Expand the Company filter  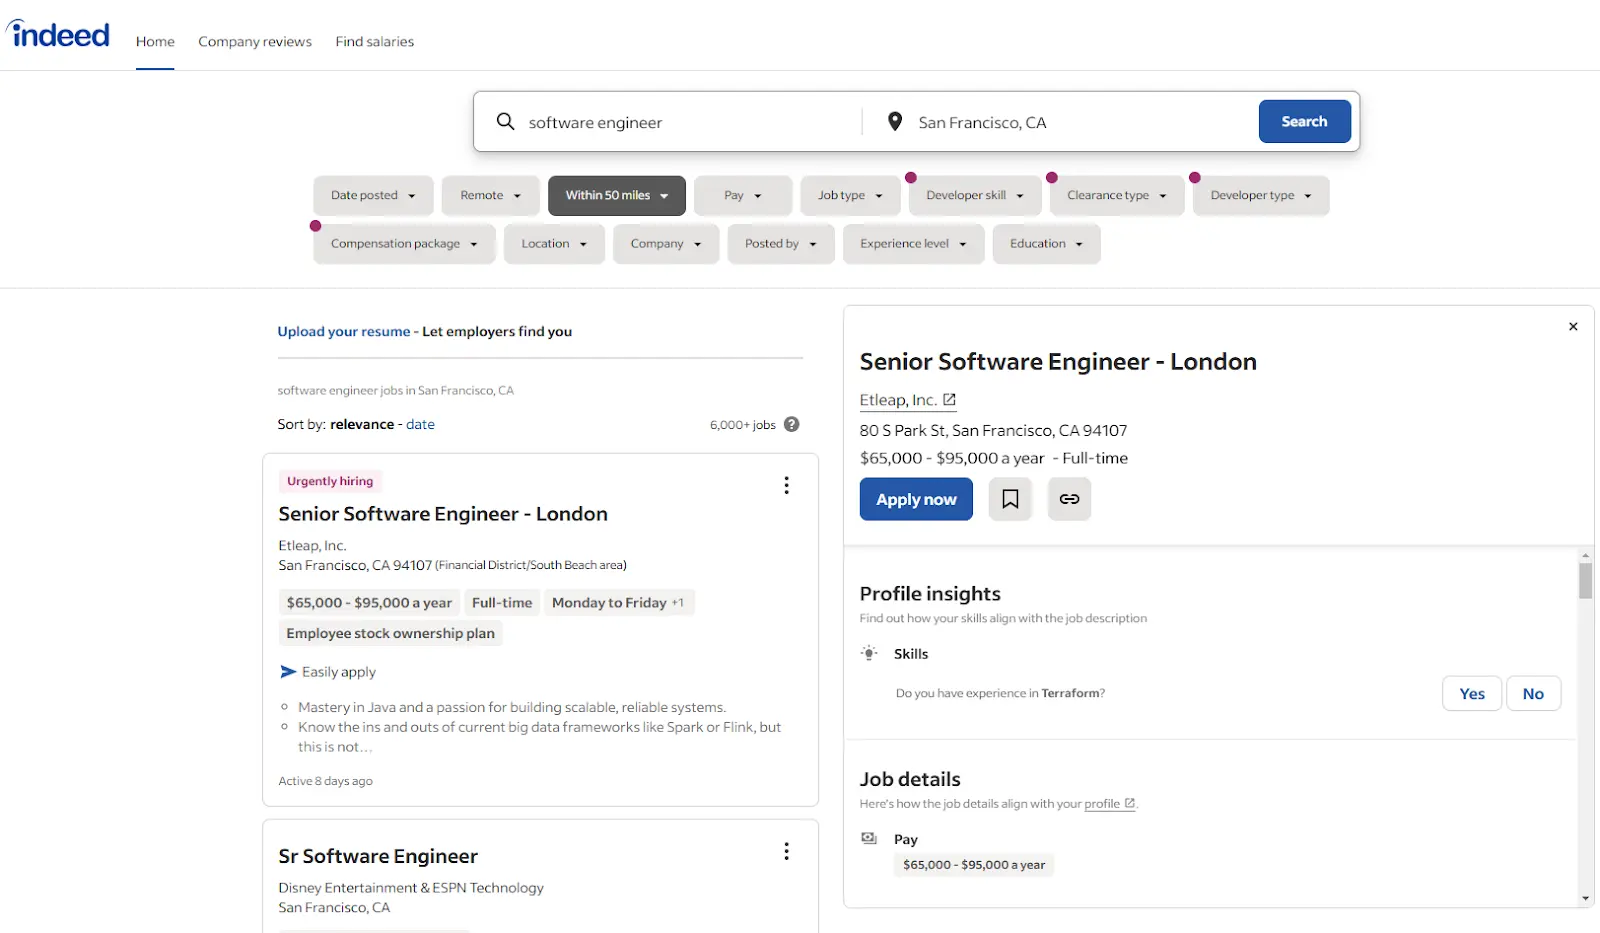coord(666,243)
